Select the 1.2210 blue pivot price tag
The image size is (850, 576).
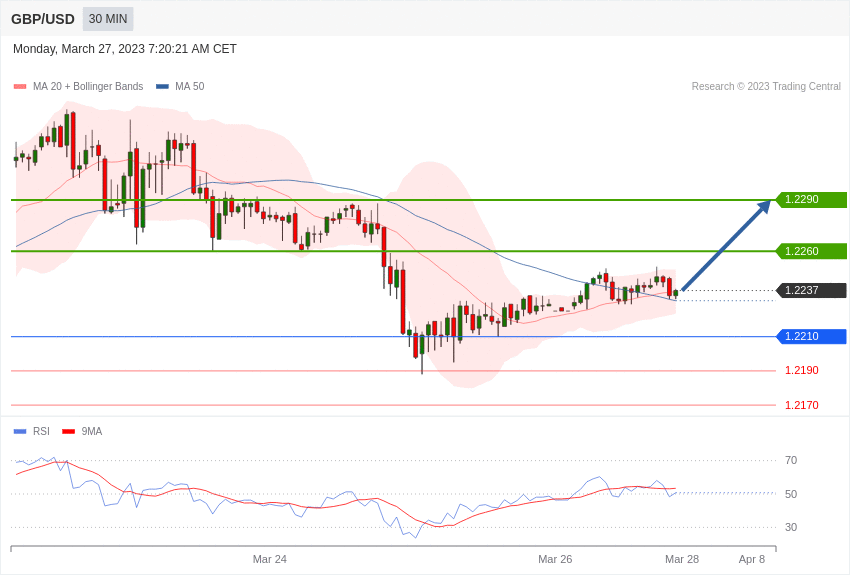pos(811,337)
